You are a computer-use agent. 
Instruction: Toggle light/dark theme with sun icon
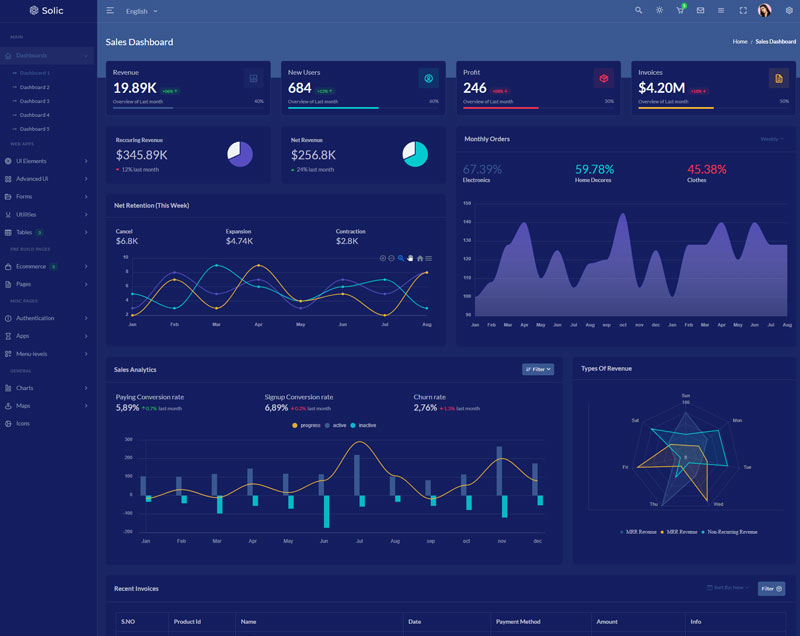659,10
